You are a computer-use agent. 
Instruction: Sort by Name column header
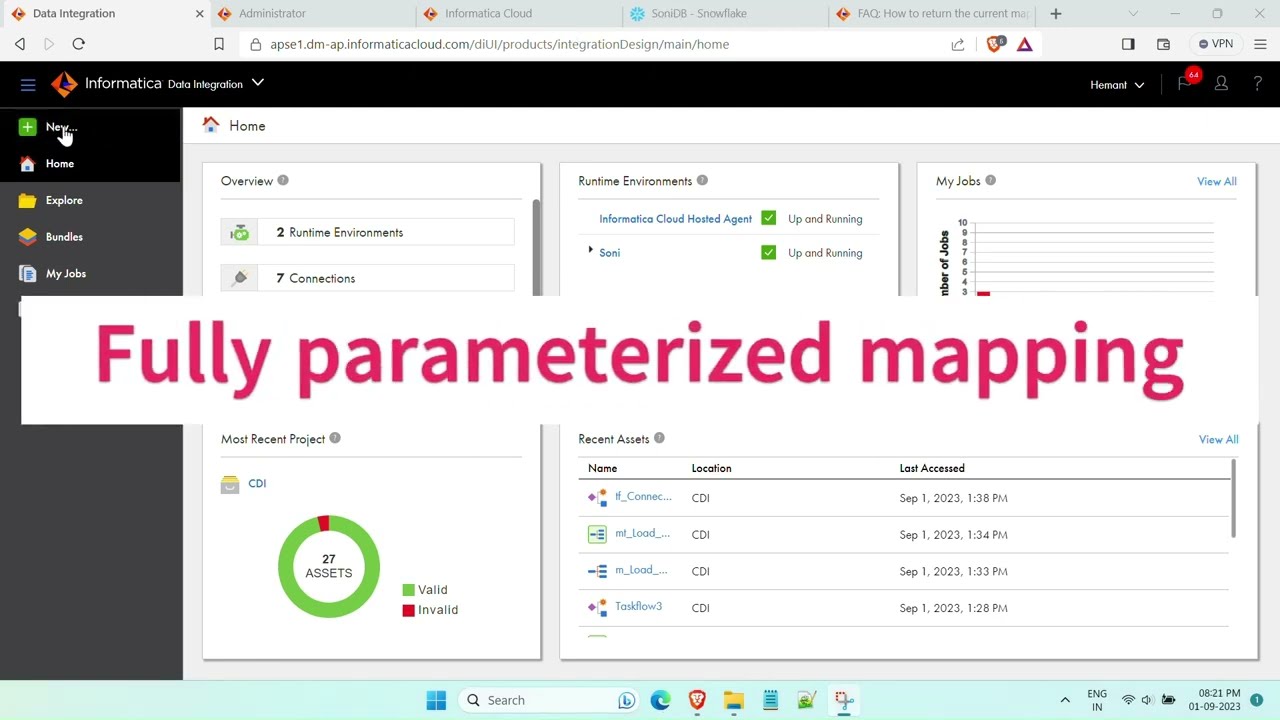click(602, 468)
